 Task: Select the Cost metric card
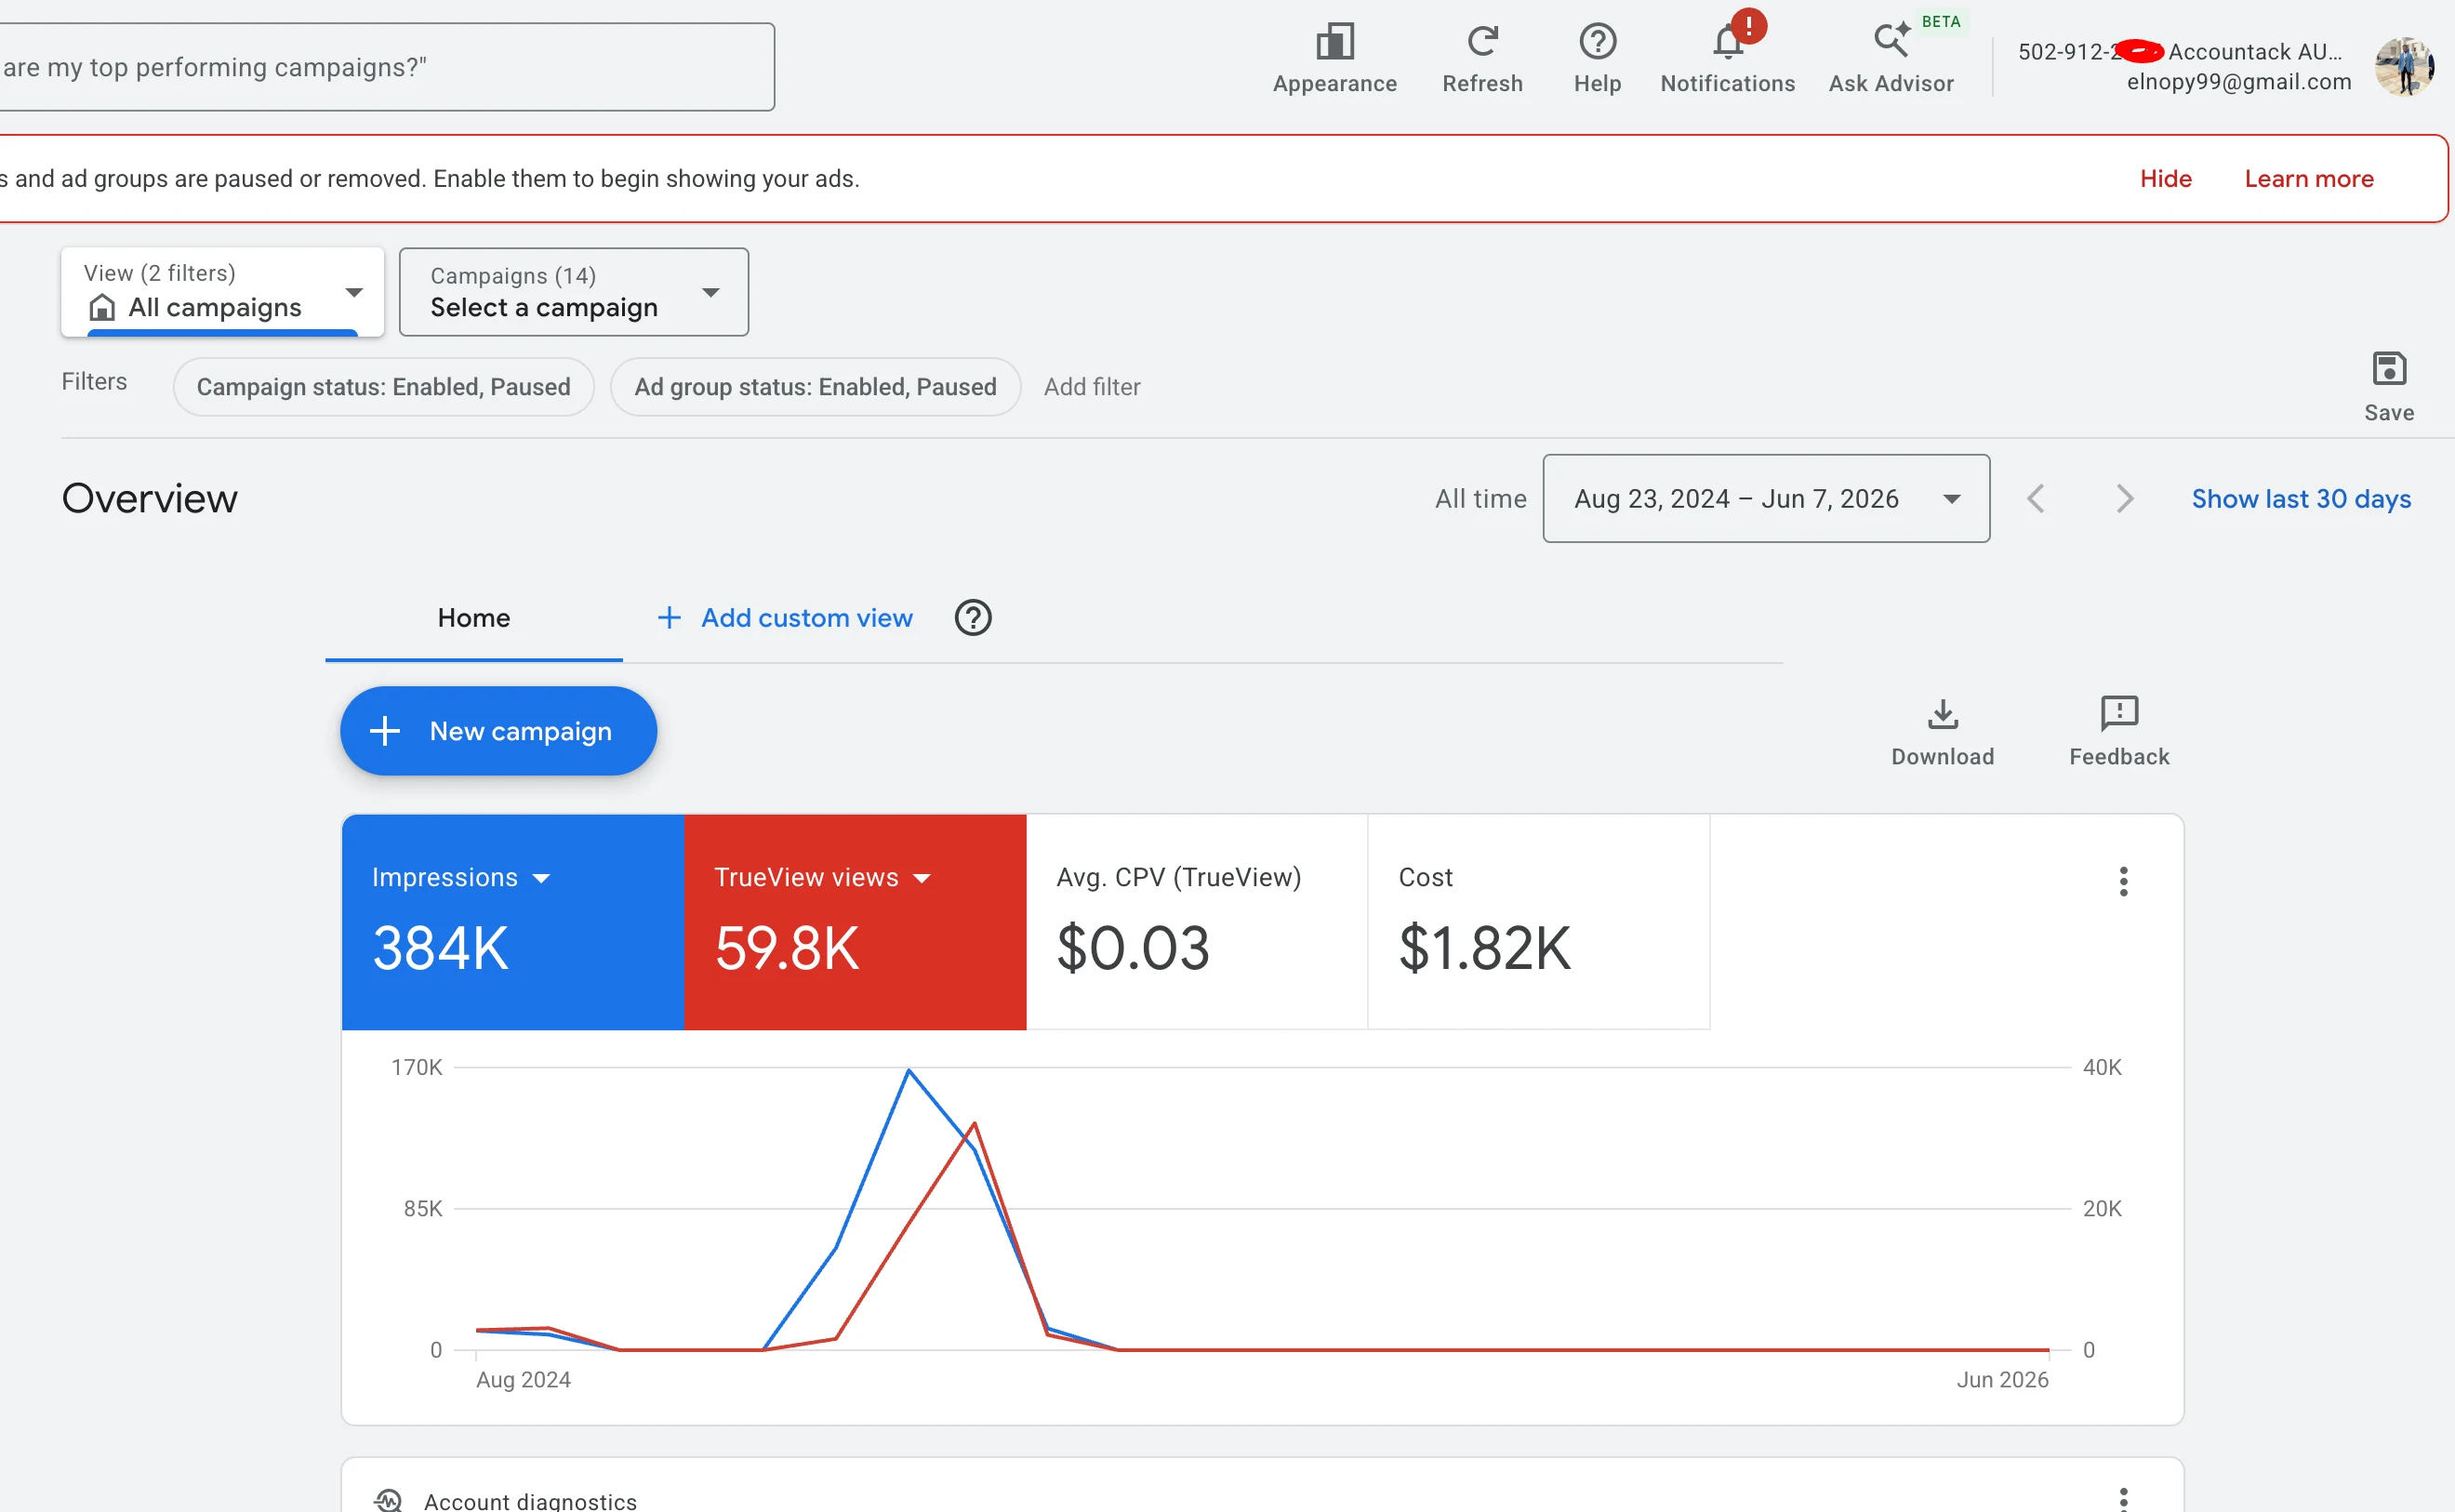tap(1538, 921)
